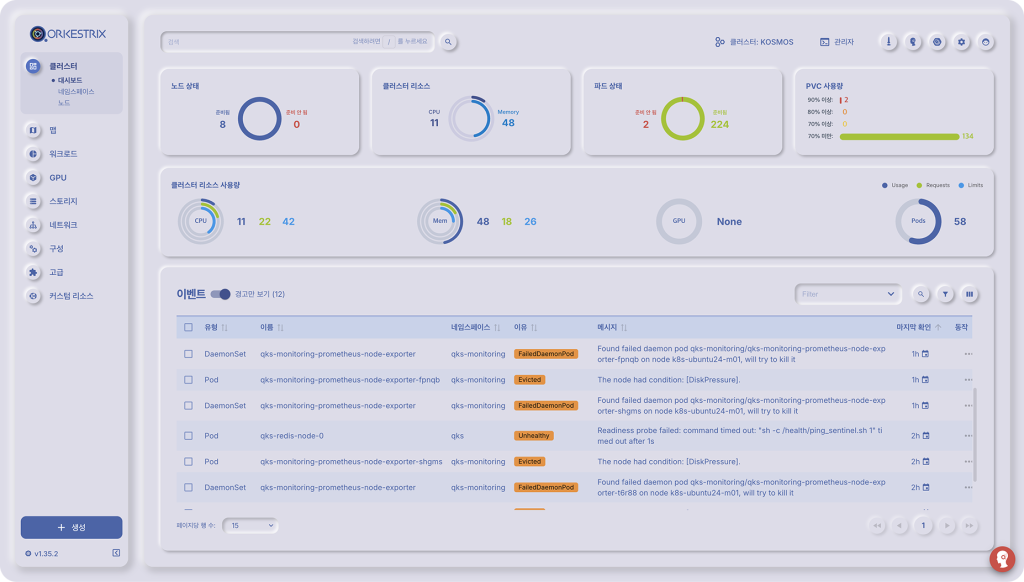Click the settings gear icon in header
The height and width of the screenshot is (582, 1024).
click(x=961, y=42)
